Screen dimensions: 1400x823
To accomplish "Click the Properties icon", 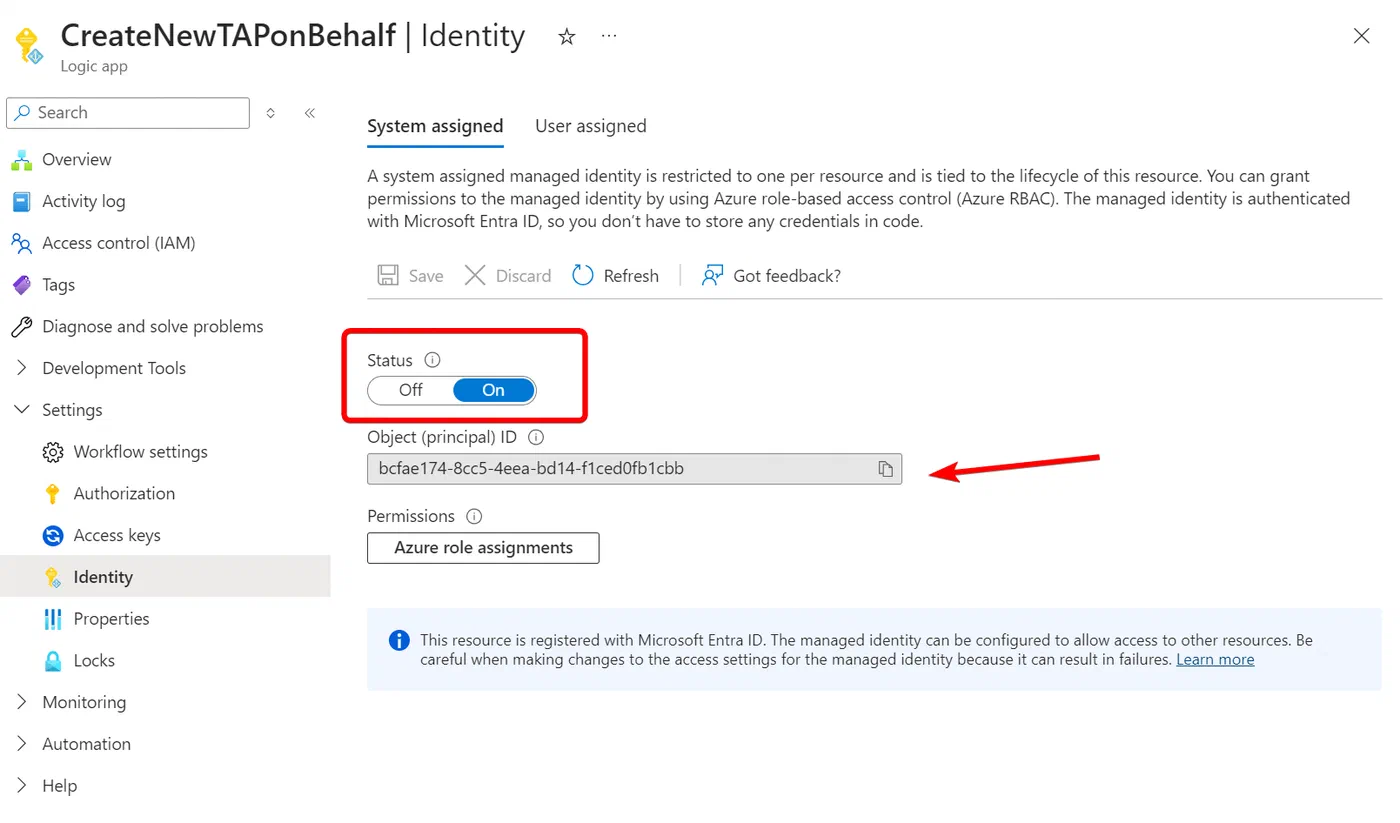I will pos(53,619).
